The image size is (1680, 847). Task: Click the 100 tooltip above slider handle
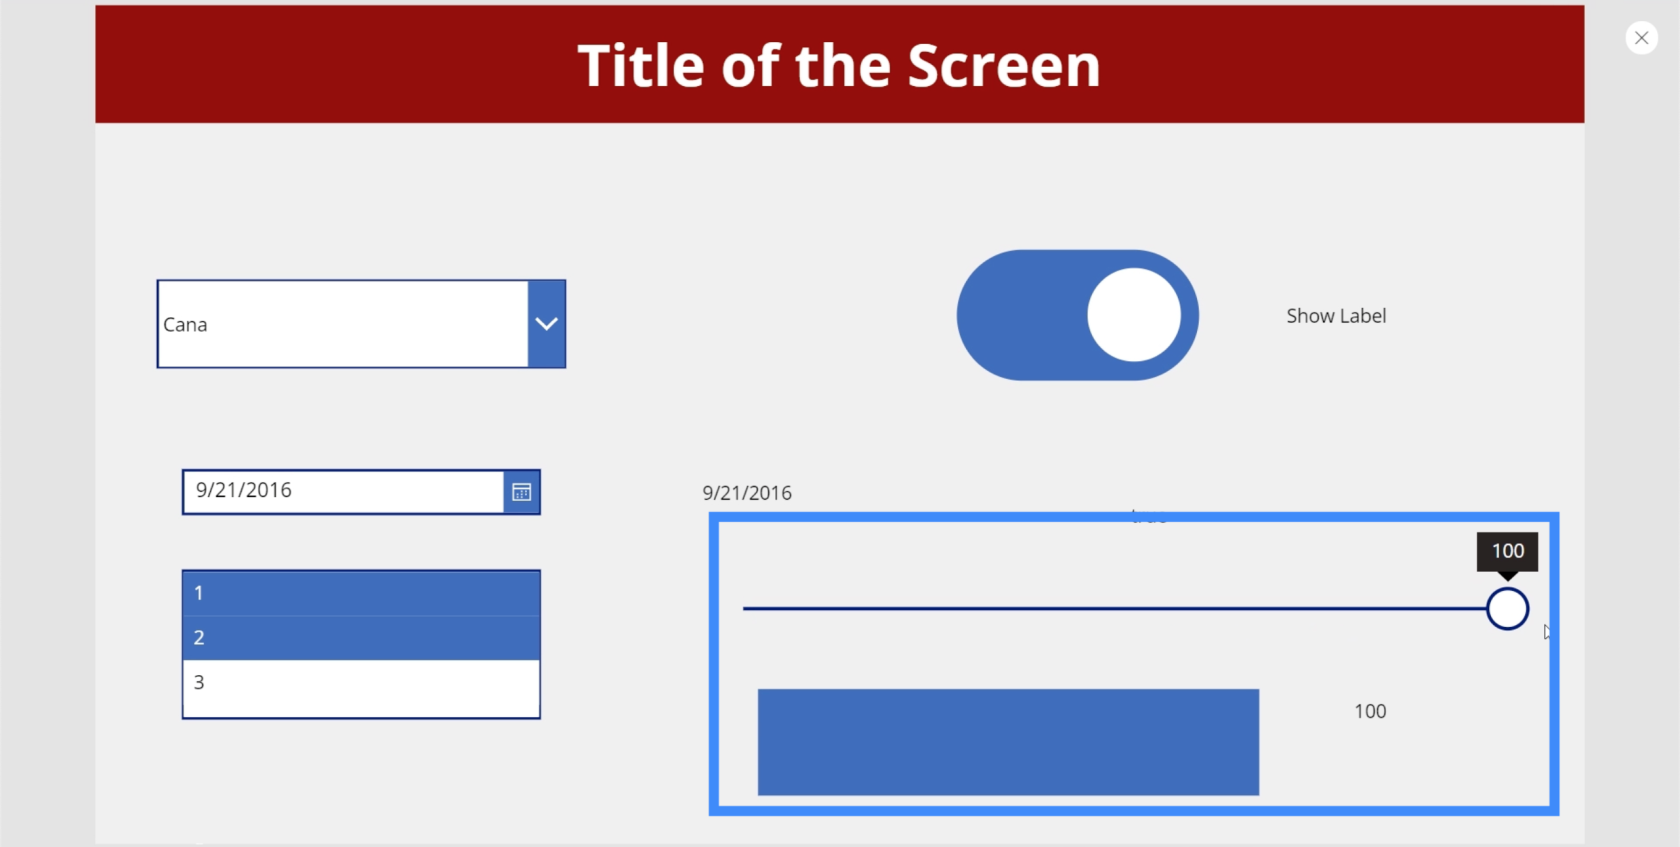click(x=1507, y=551)
